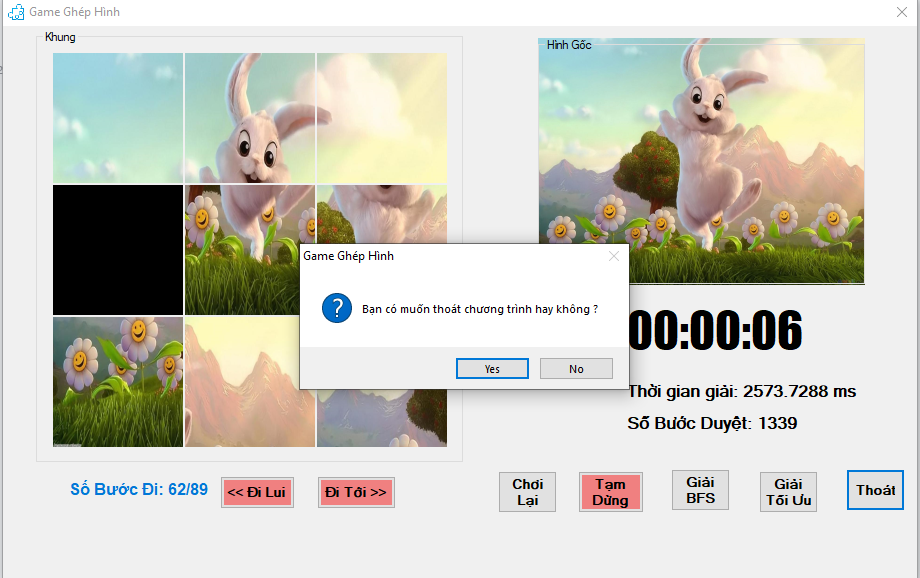920x578 pixels.
Task: Select the bottom-left flowers puzzle tile
Action: pos(118,382)
